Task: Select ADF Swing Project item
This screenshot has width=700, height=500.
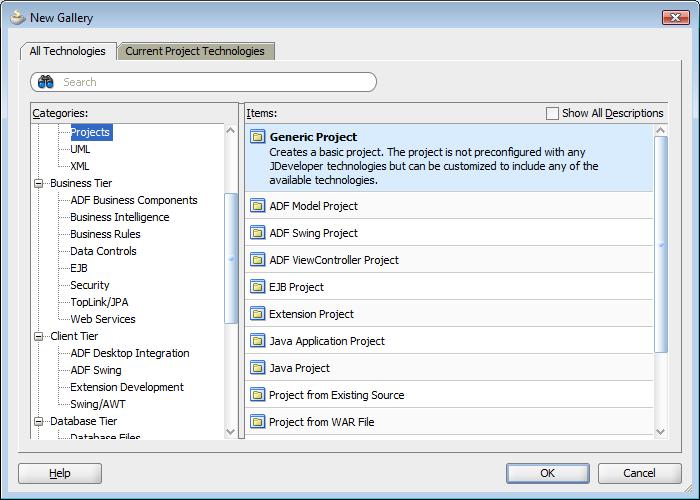Action: 449,233
